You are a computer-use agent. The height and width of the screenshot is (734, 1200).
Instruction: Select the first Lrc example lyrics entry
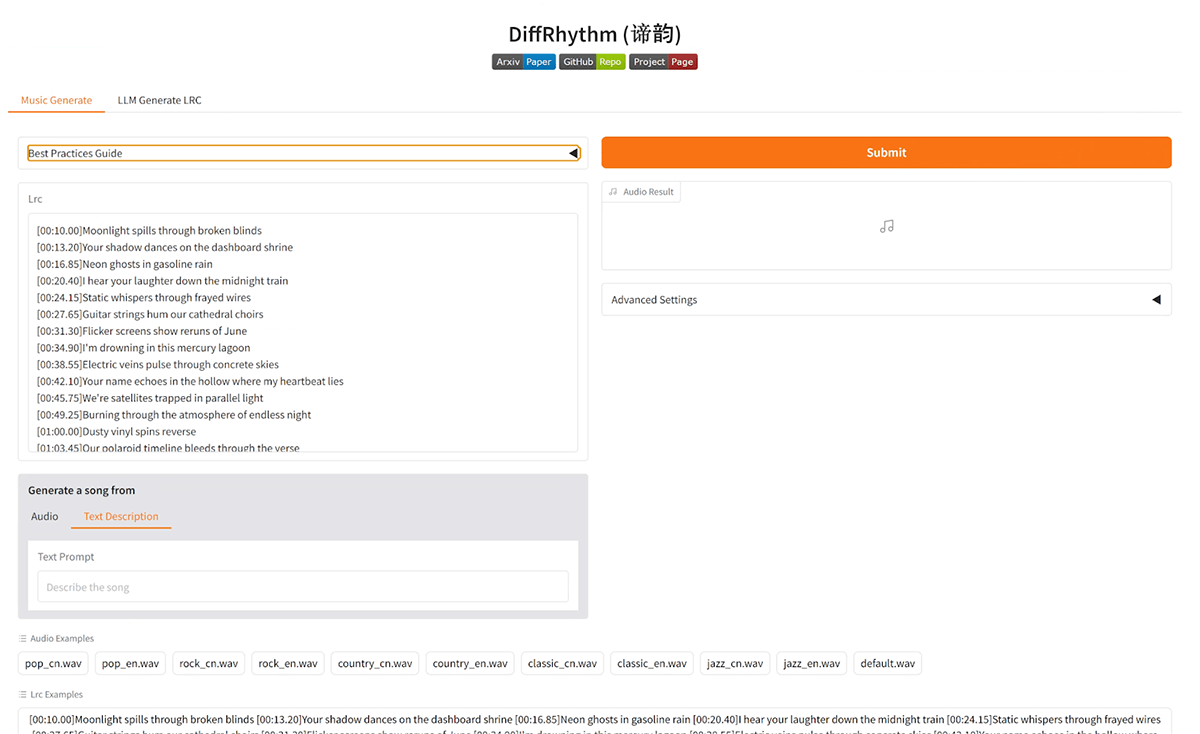point(593,721)
